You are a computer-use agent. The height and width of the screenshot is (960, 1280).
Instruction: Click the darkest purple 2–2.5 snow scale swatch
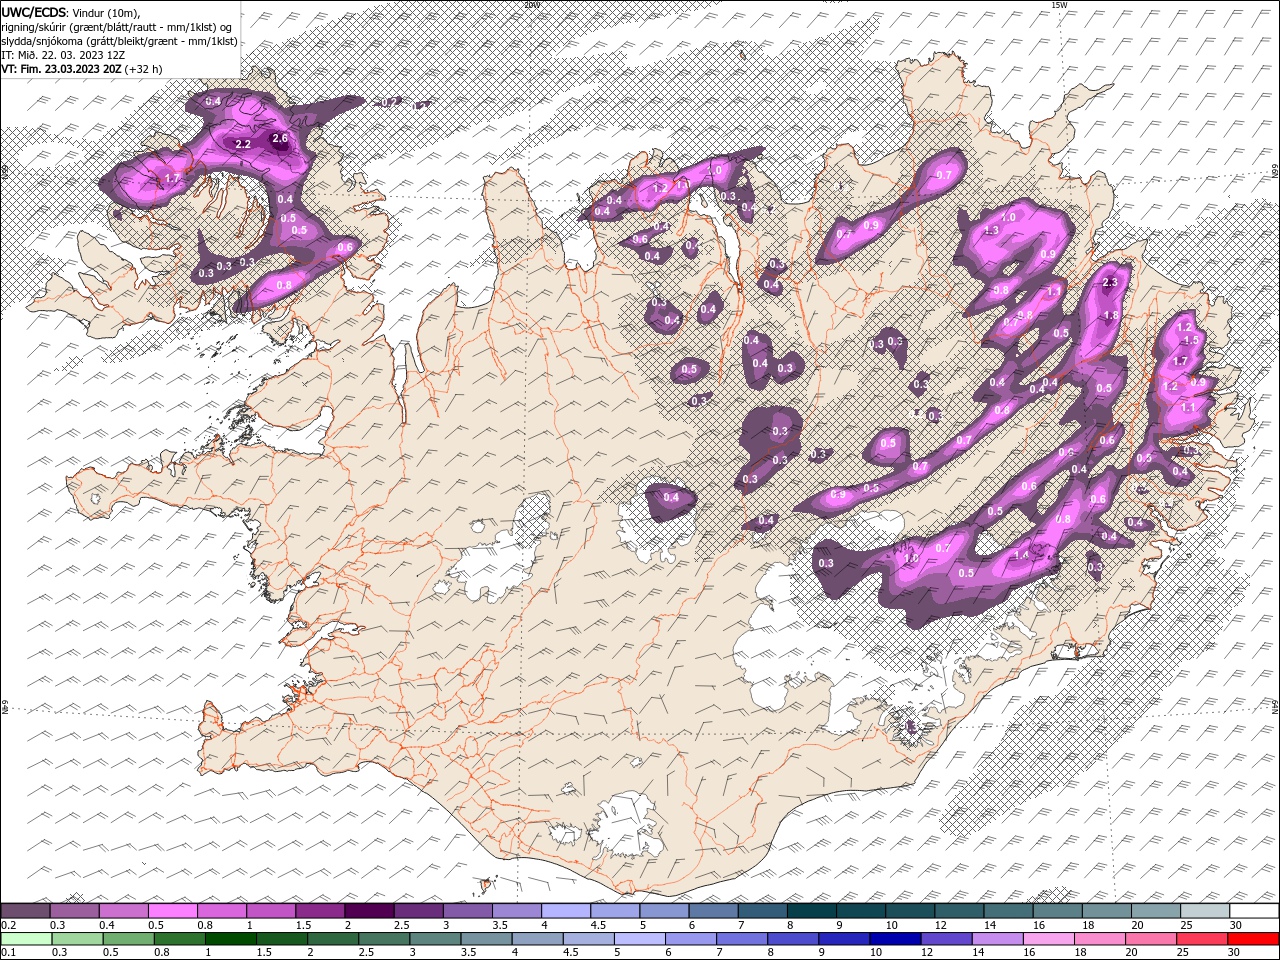pyautogui.click(x=368, y=911)
